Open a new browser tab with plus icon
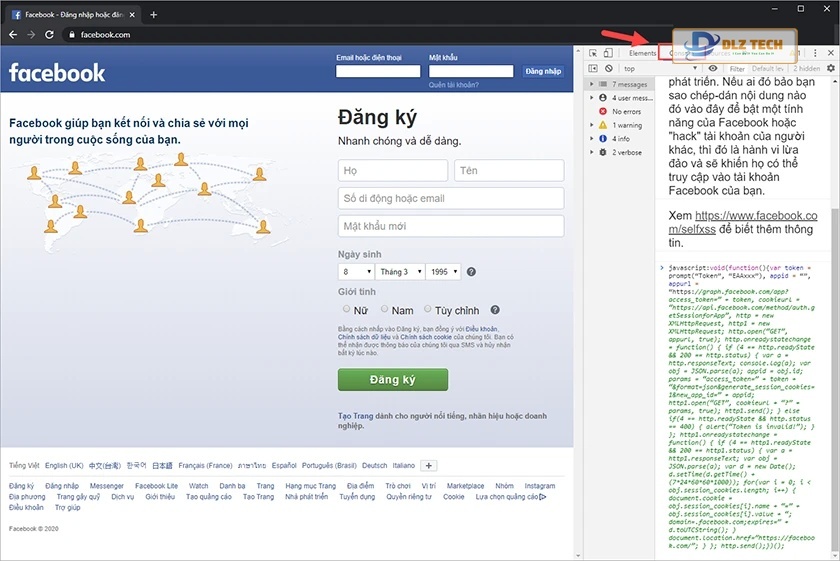 point(153,15)
